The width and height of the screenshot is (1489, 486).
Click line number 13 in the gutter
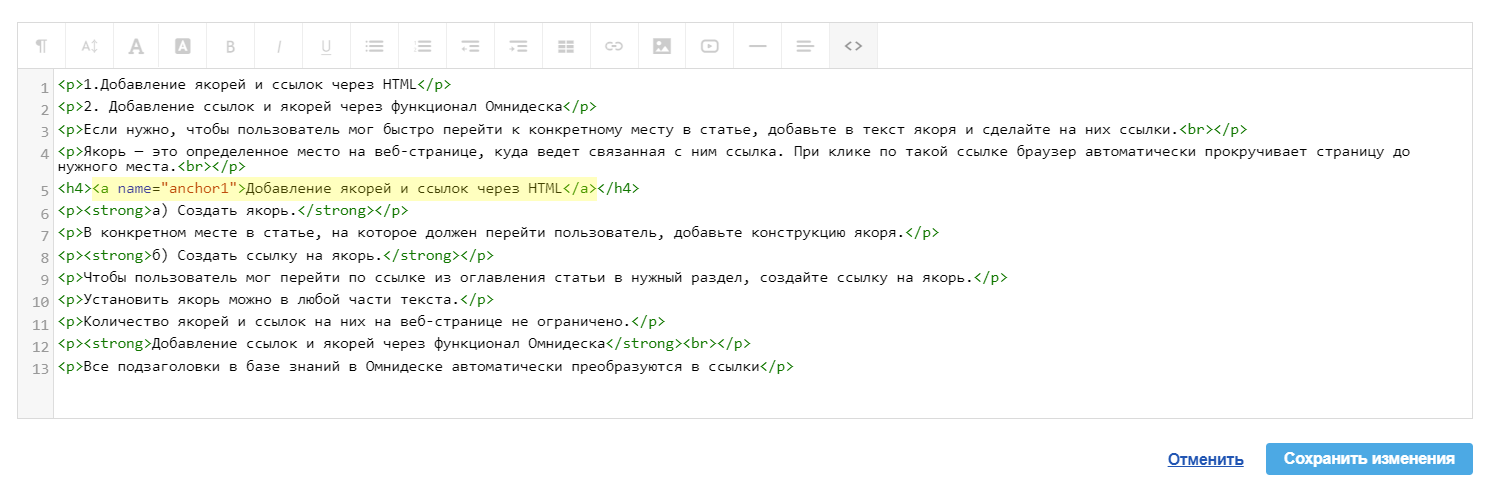pyautogui.click(x=41, y=370)
